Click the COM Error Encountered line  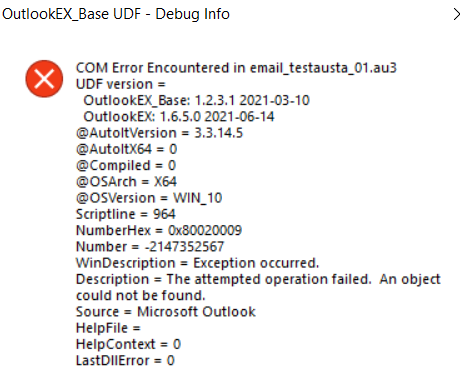[x=236, y=68]
